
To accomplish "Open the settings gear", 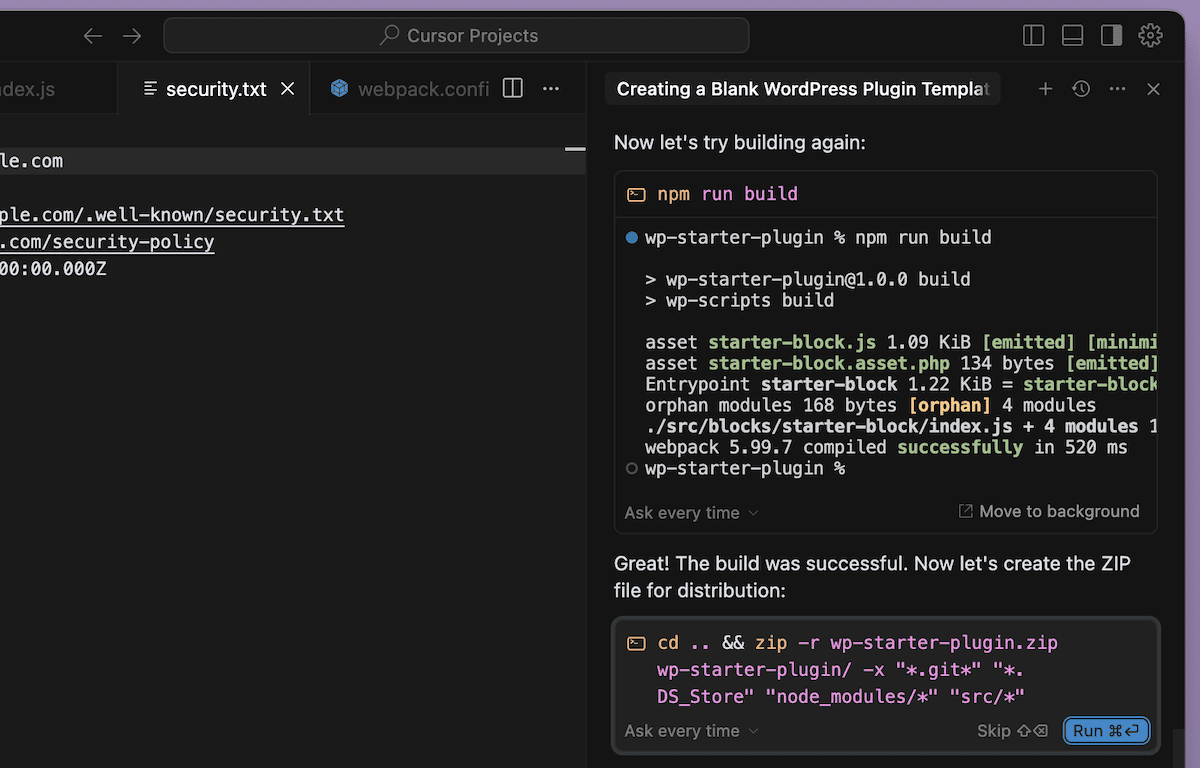I will pos(1151,36).
